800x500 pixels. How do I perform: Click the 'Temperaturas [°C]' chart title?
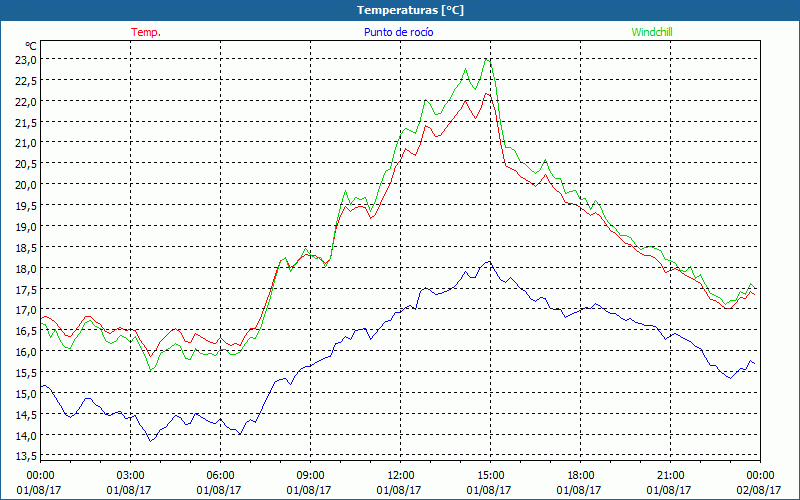(410, 10)
